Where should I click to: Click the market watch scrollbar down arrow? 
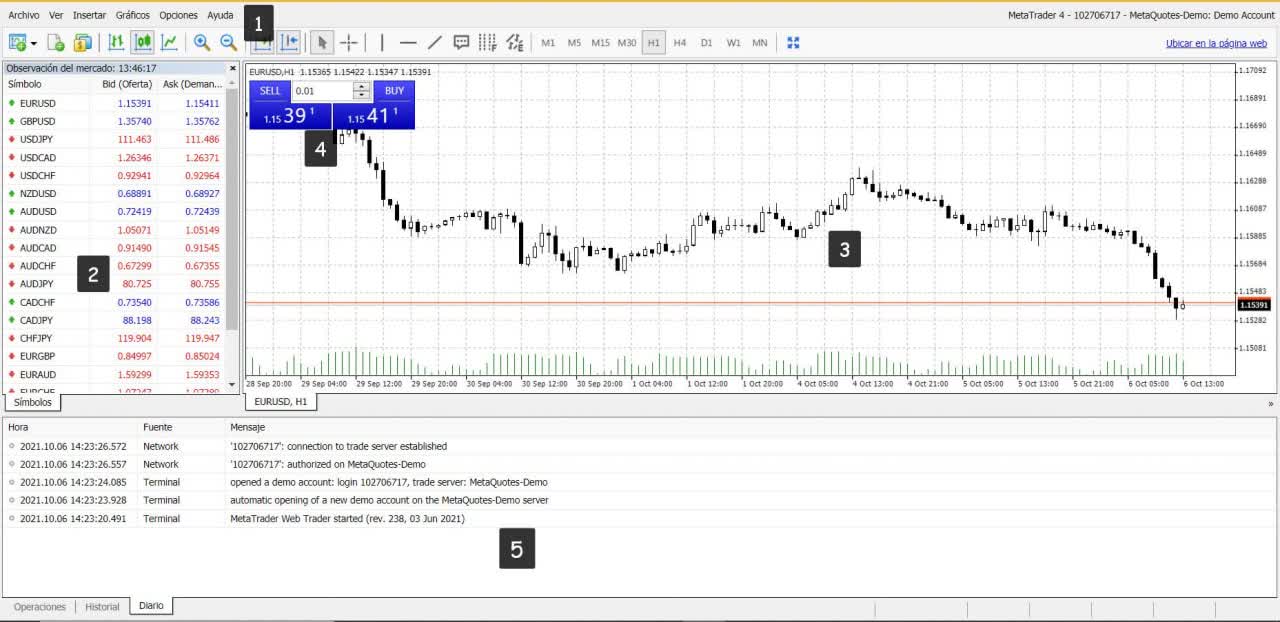[x=233, y=385]
